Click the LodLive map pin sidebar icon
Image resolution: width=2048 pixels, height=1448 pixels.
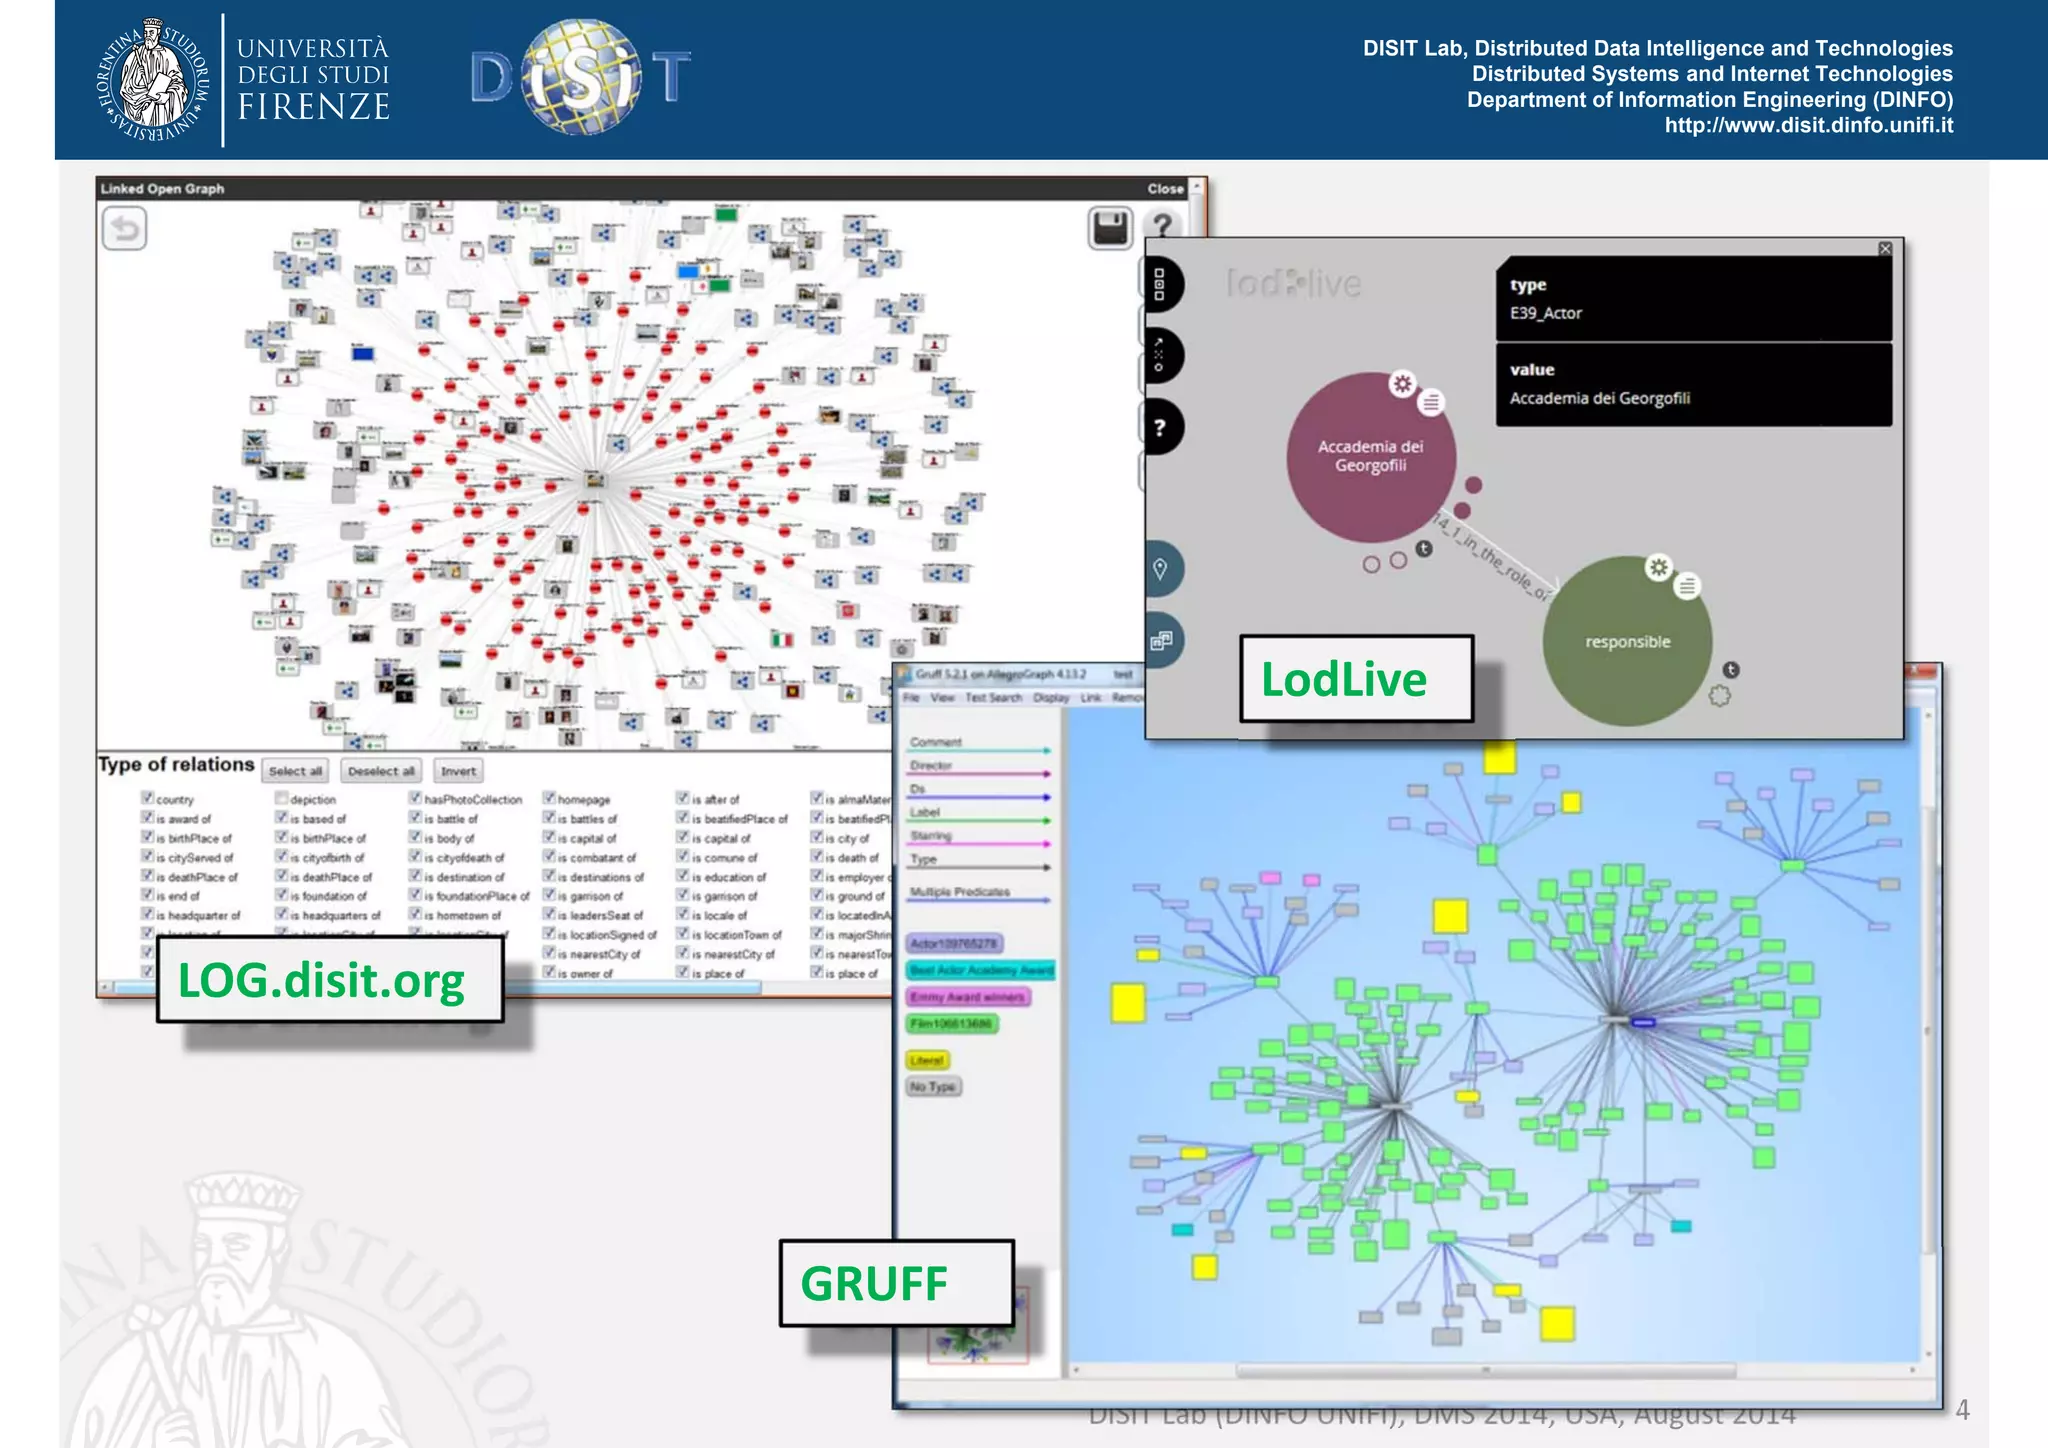(1161, 569)
